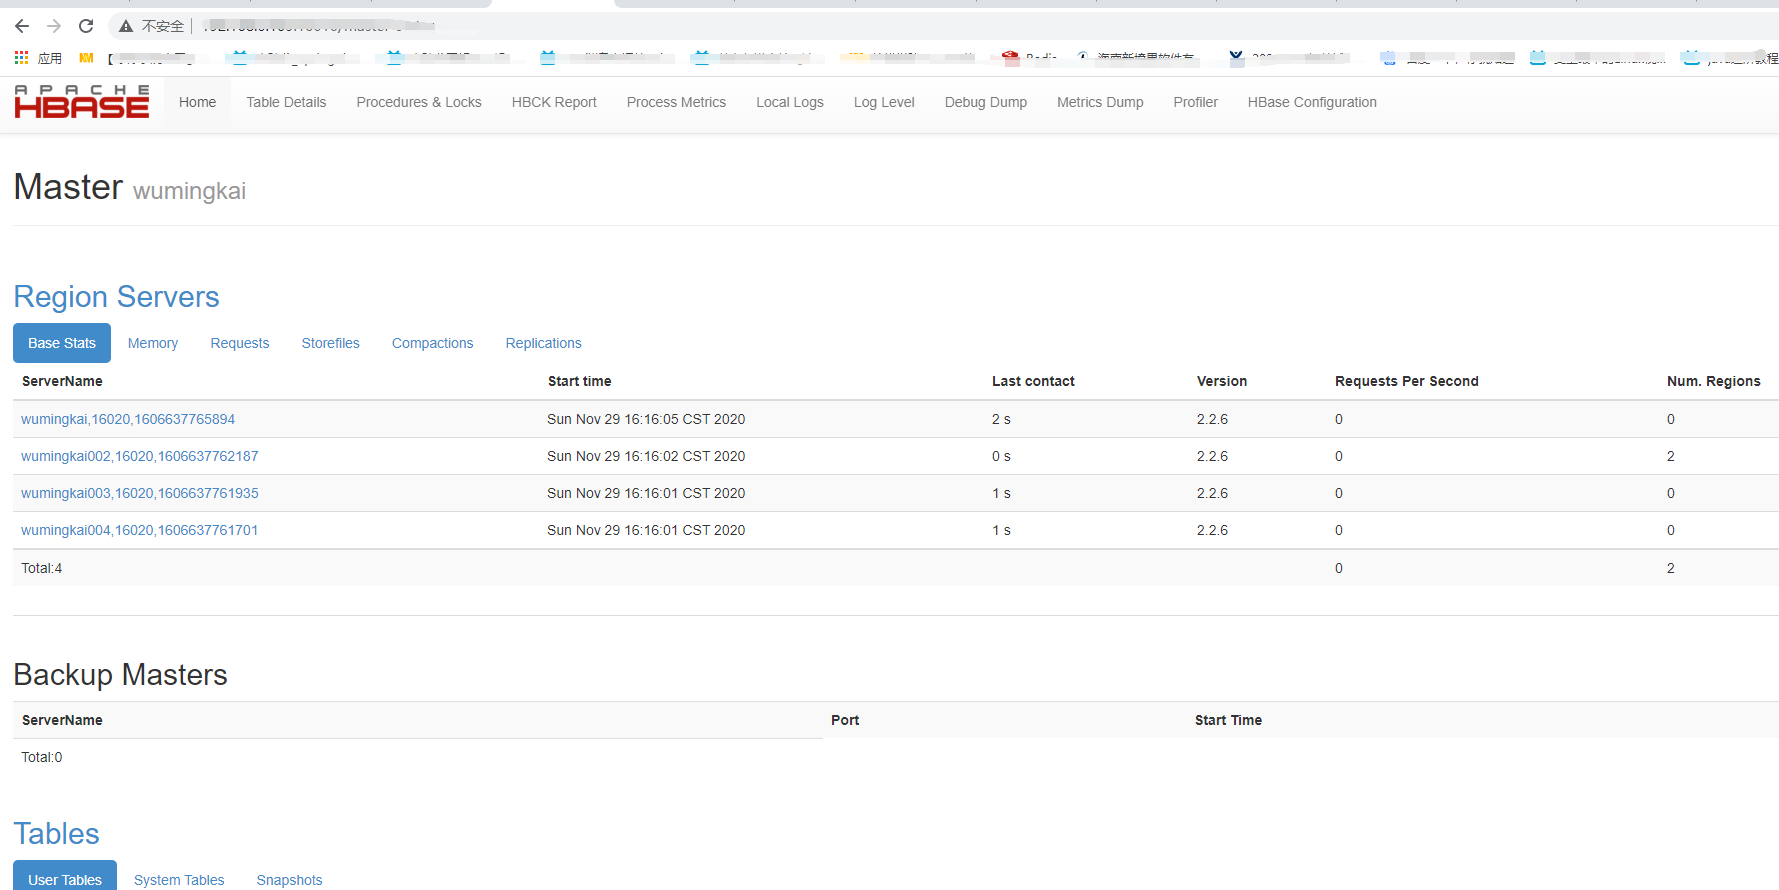Click the not-secure warning triangle icon
The height and width of the screenshot is (890, 1779).
(x=126, y=26)
